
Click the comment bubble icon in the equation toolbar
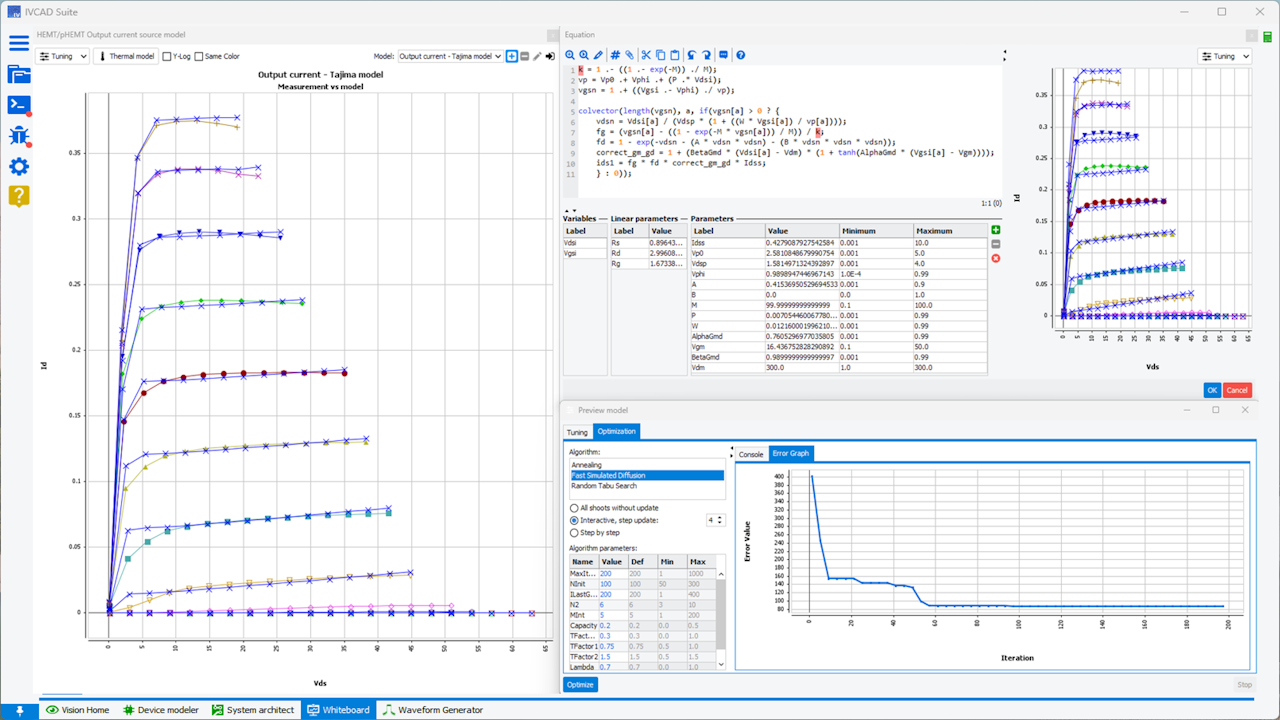(x=724, y=55)
